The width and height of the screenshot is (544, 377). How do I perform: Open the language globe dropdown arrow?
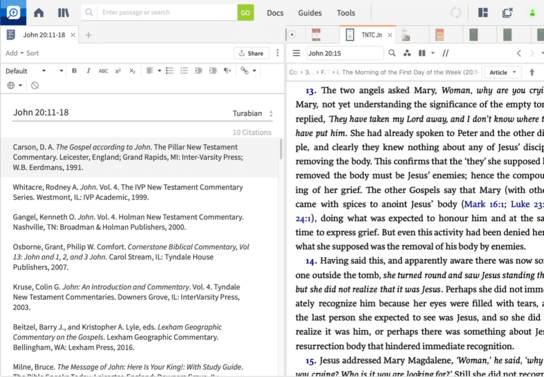[x=20, y=85]
